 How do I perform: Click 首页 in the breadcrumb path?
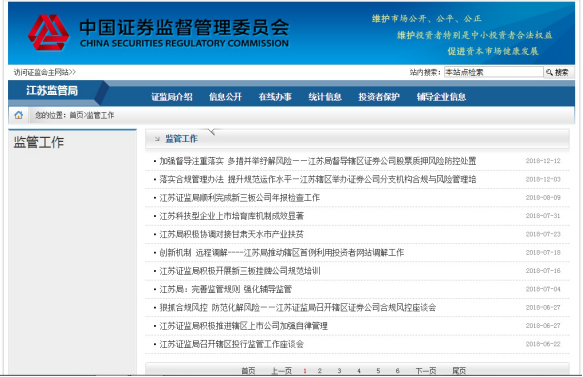77,116
